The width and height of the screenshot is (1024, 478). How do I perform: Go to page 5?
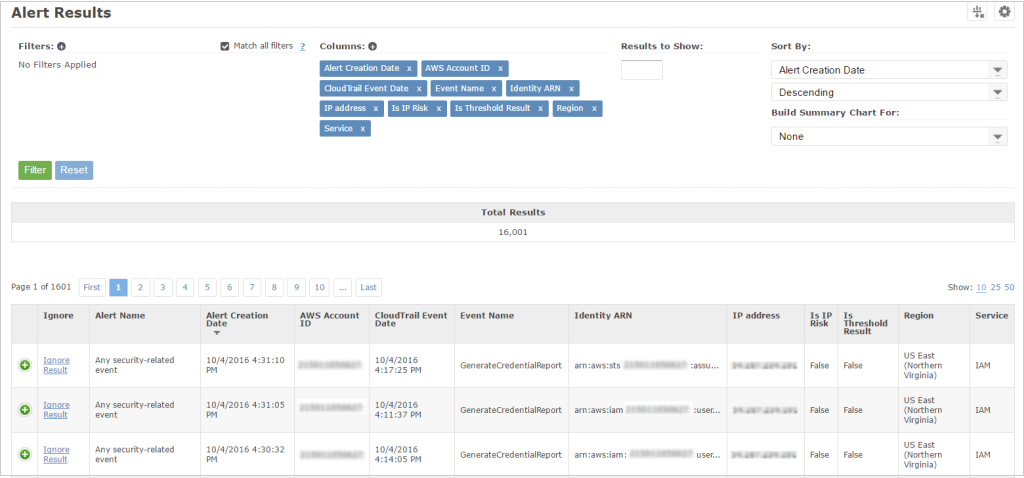coord(208,287)
